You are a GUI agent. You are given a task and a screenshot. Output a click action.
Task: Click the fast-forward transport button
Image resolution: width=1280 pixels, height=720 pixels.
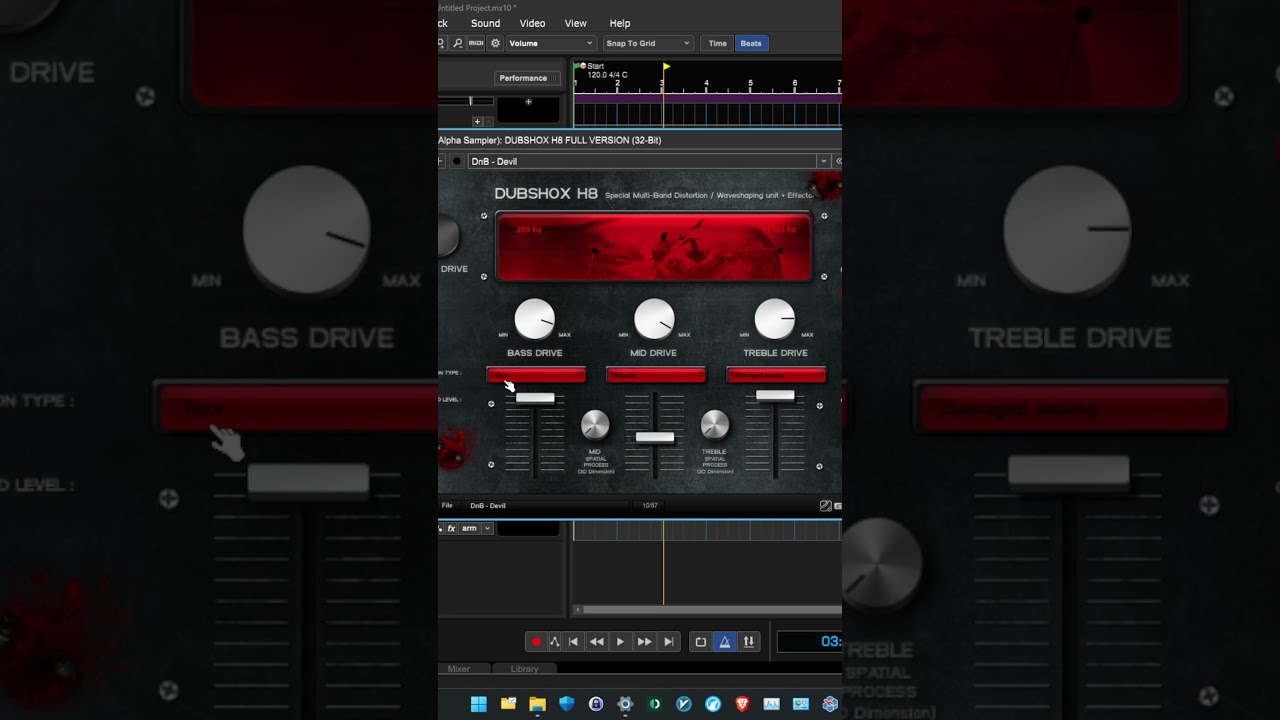point(644,642)
